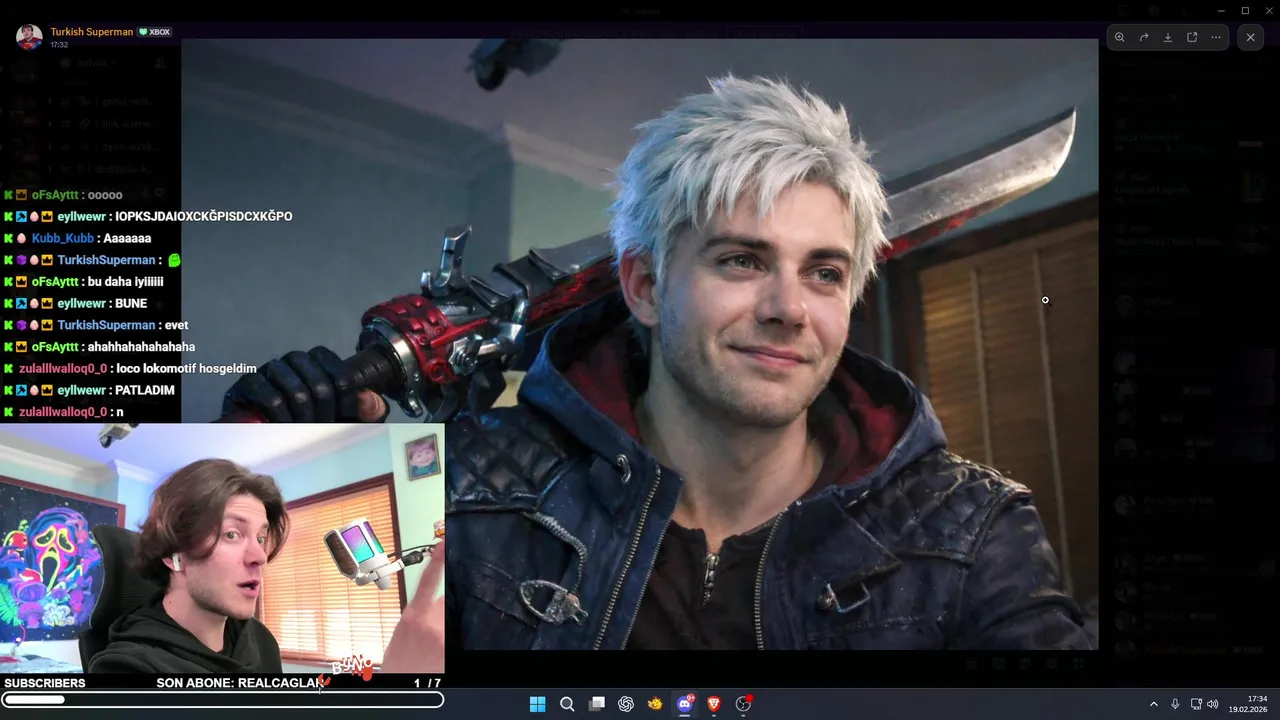1280x720 pixels.
Task: Zoom in with the magnifier icon
Action: (x=1120, y=37)
